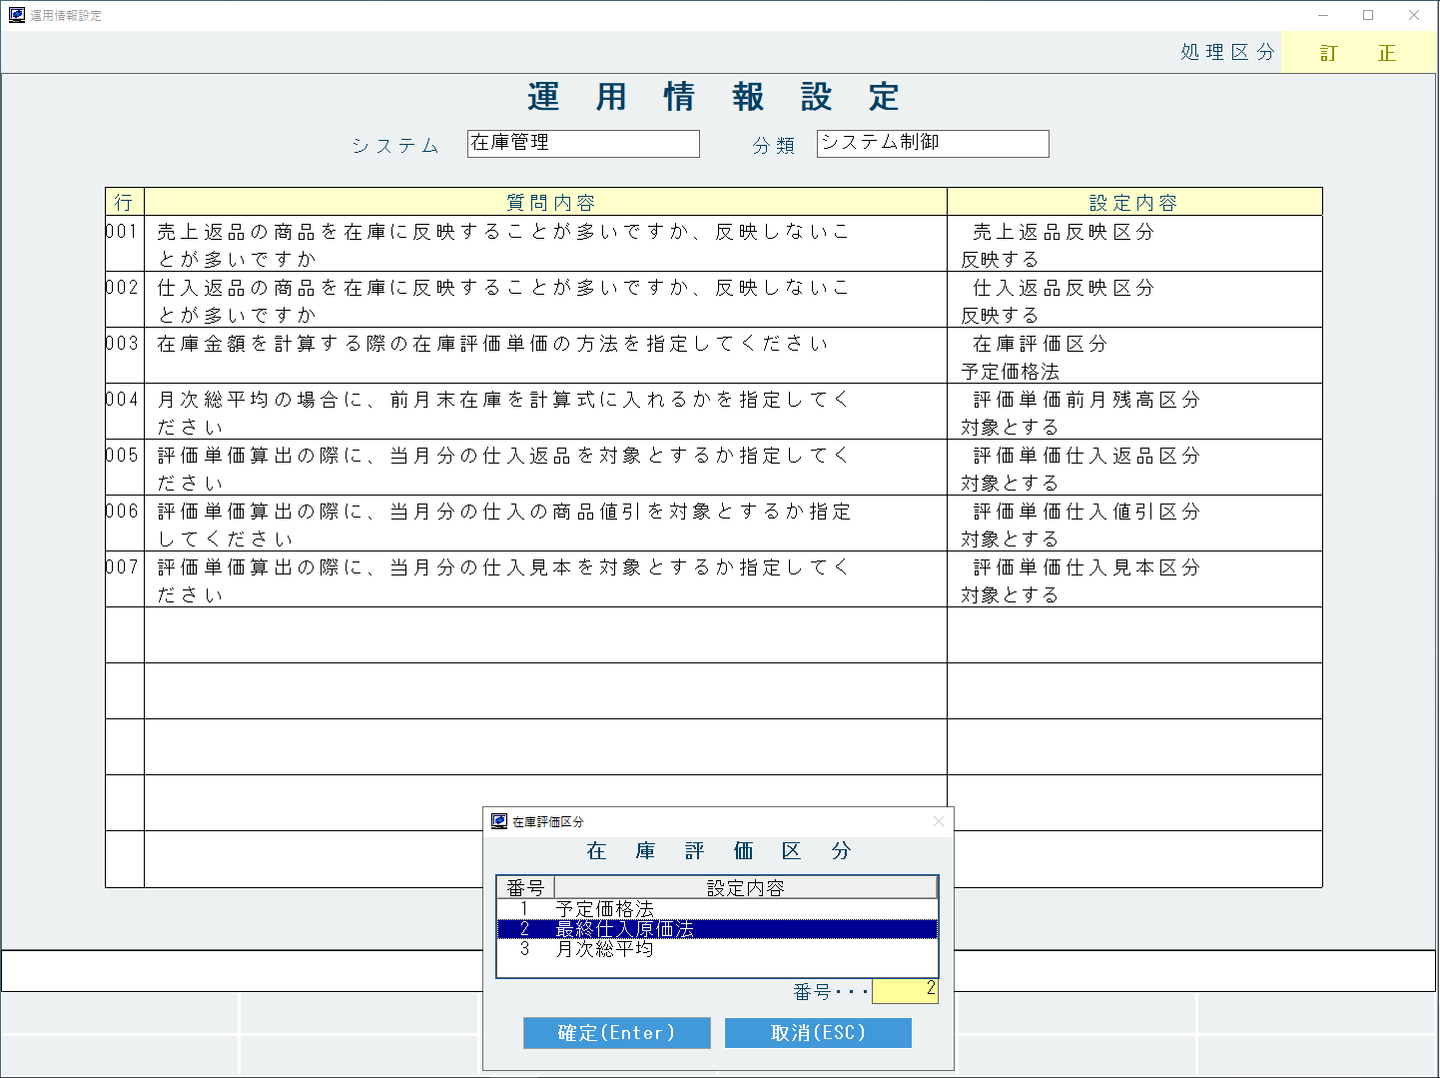Click the 行 column header
This screenshot has width=1440, height=1078.
(x=125, y=202)
